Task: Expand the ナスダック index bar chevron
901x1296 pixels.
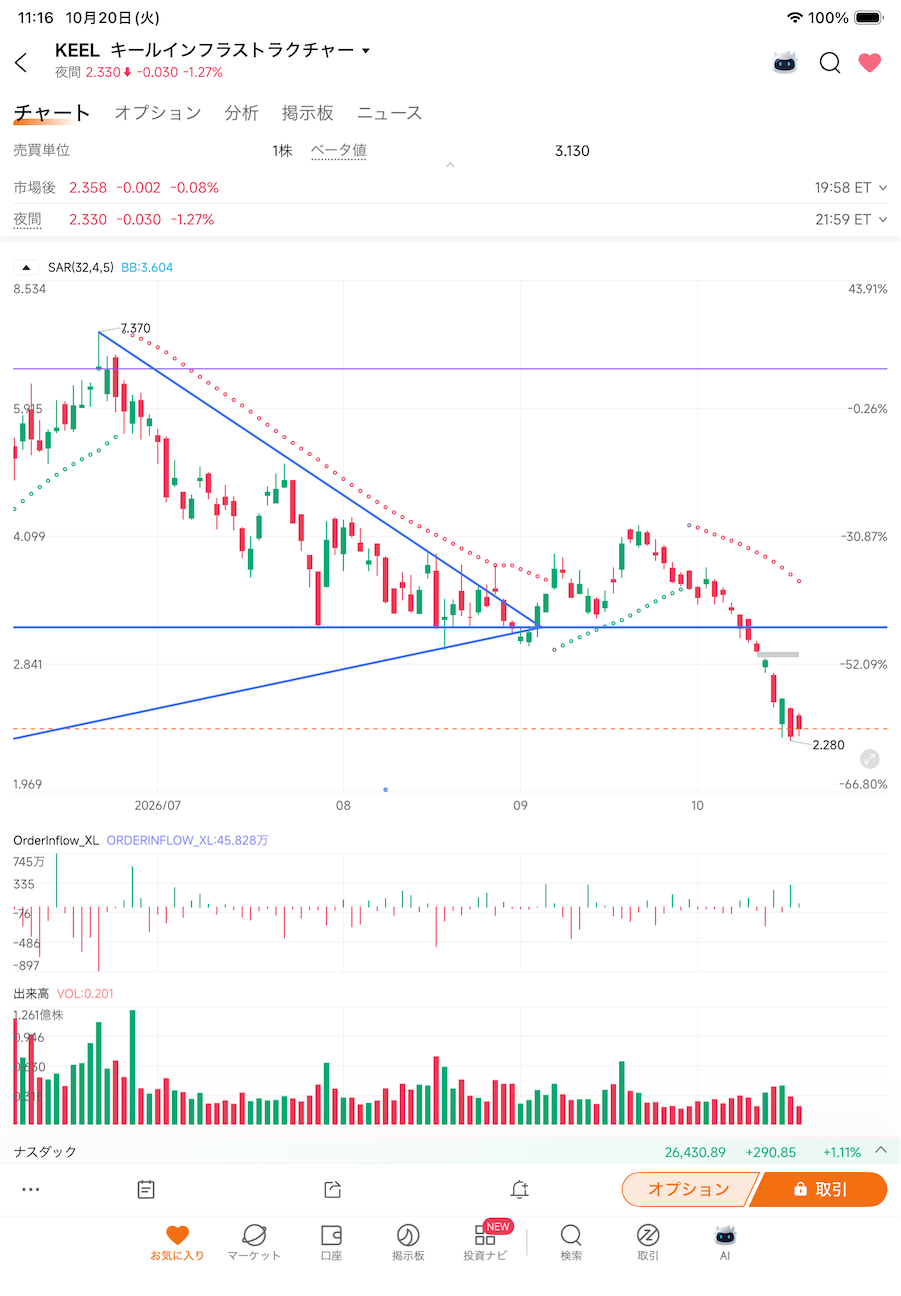Action: pos(881,1150)
